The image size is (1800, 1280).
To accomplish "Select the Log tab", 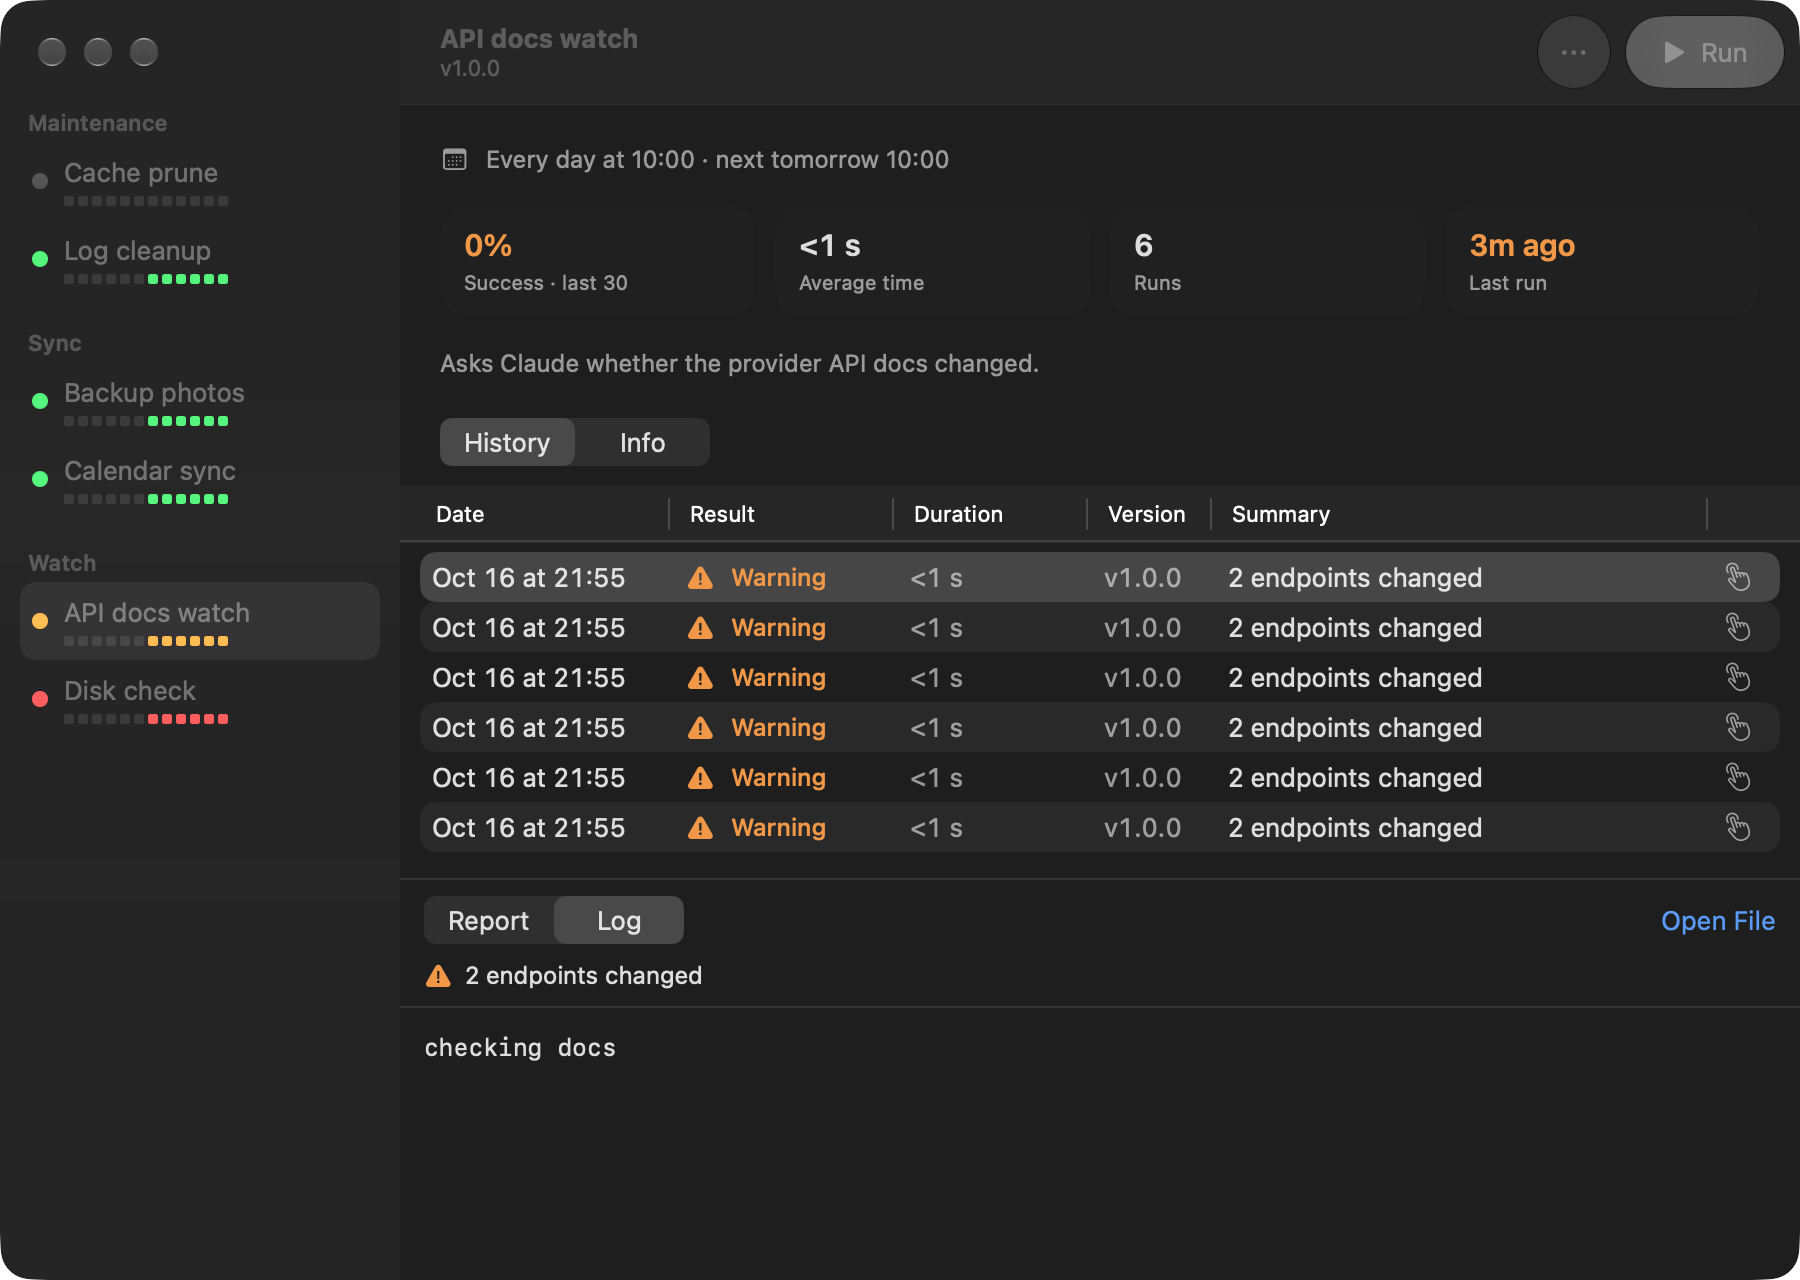I will point(619,920).
